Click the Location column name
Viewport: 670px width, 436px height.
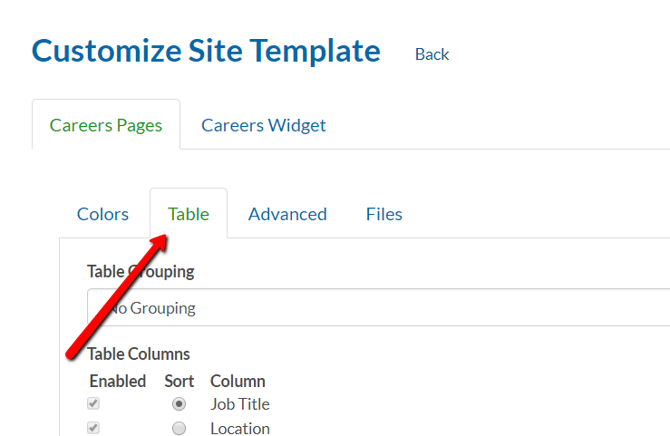pyautogui.click(x=240, y=428)
